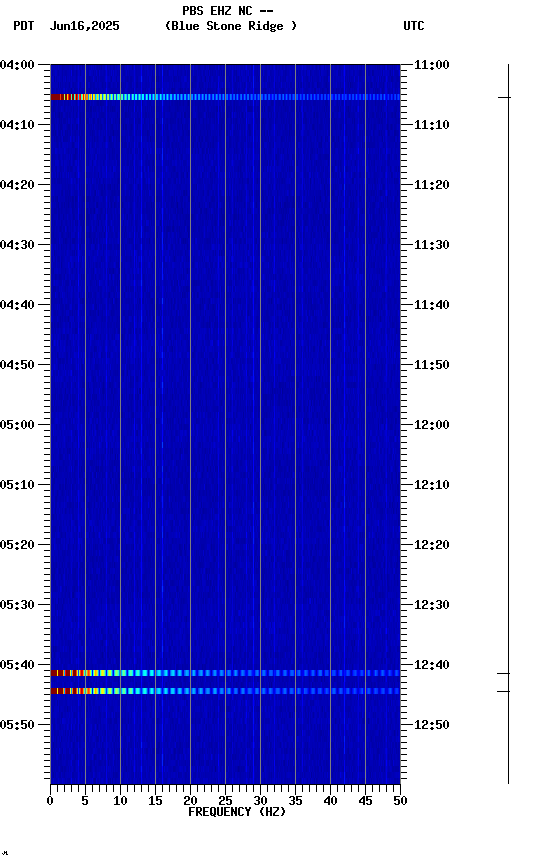Click the 04:00 PDT time label
The height and width of the screenshot is (864, 552).
(x=17, y=65)
